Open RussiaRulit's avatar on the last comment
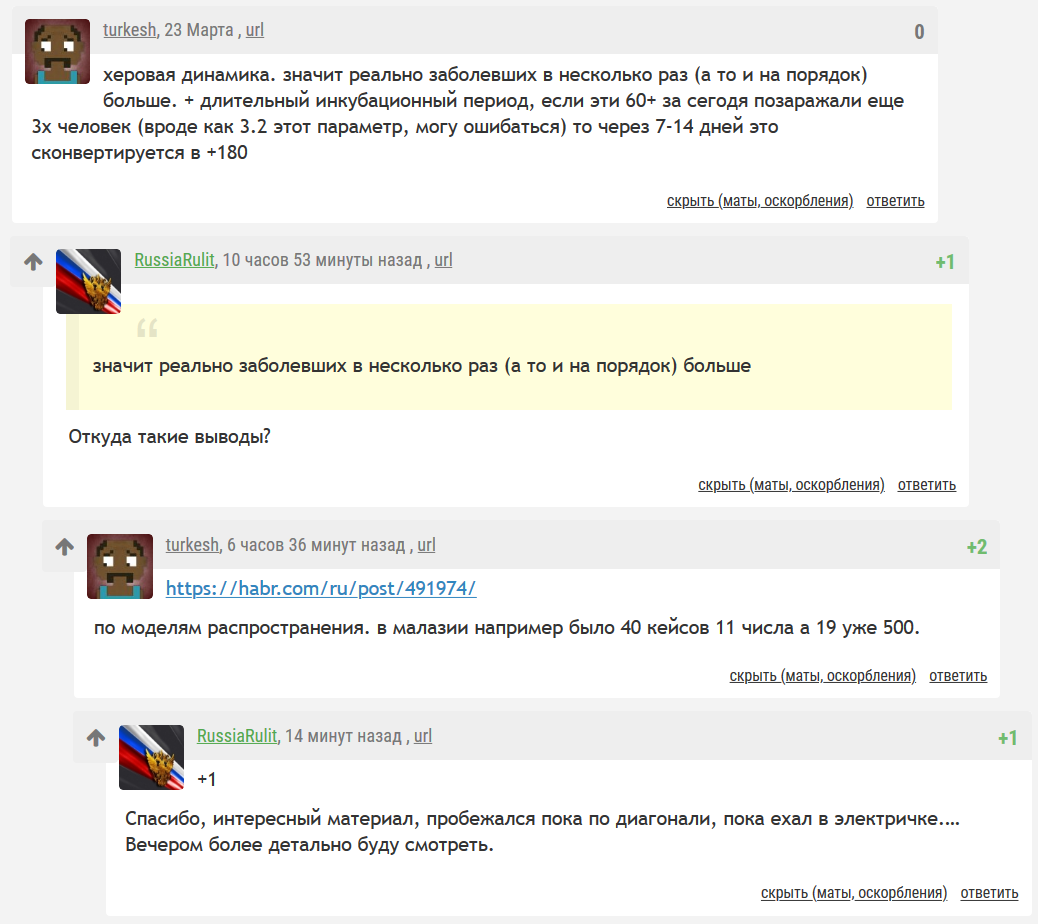 tap(152, 757)
